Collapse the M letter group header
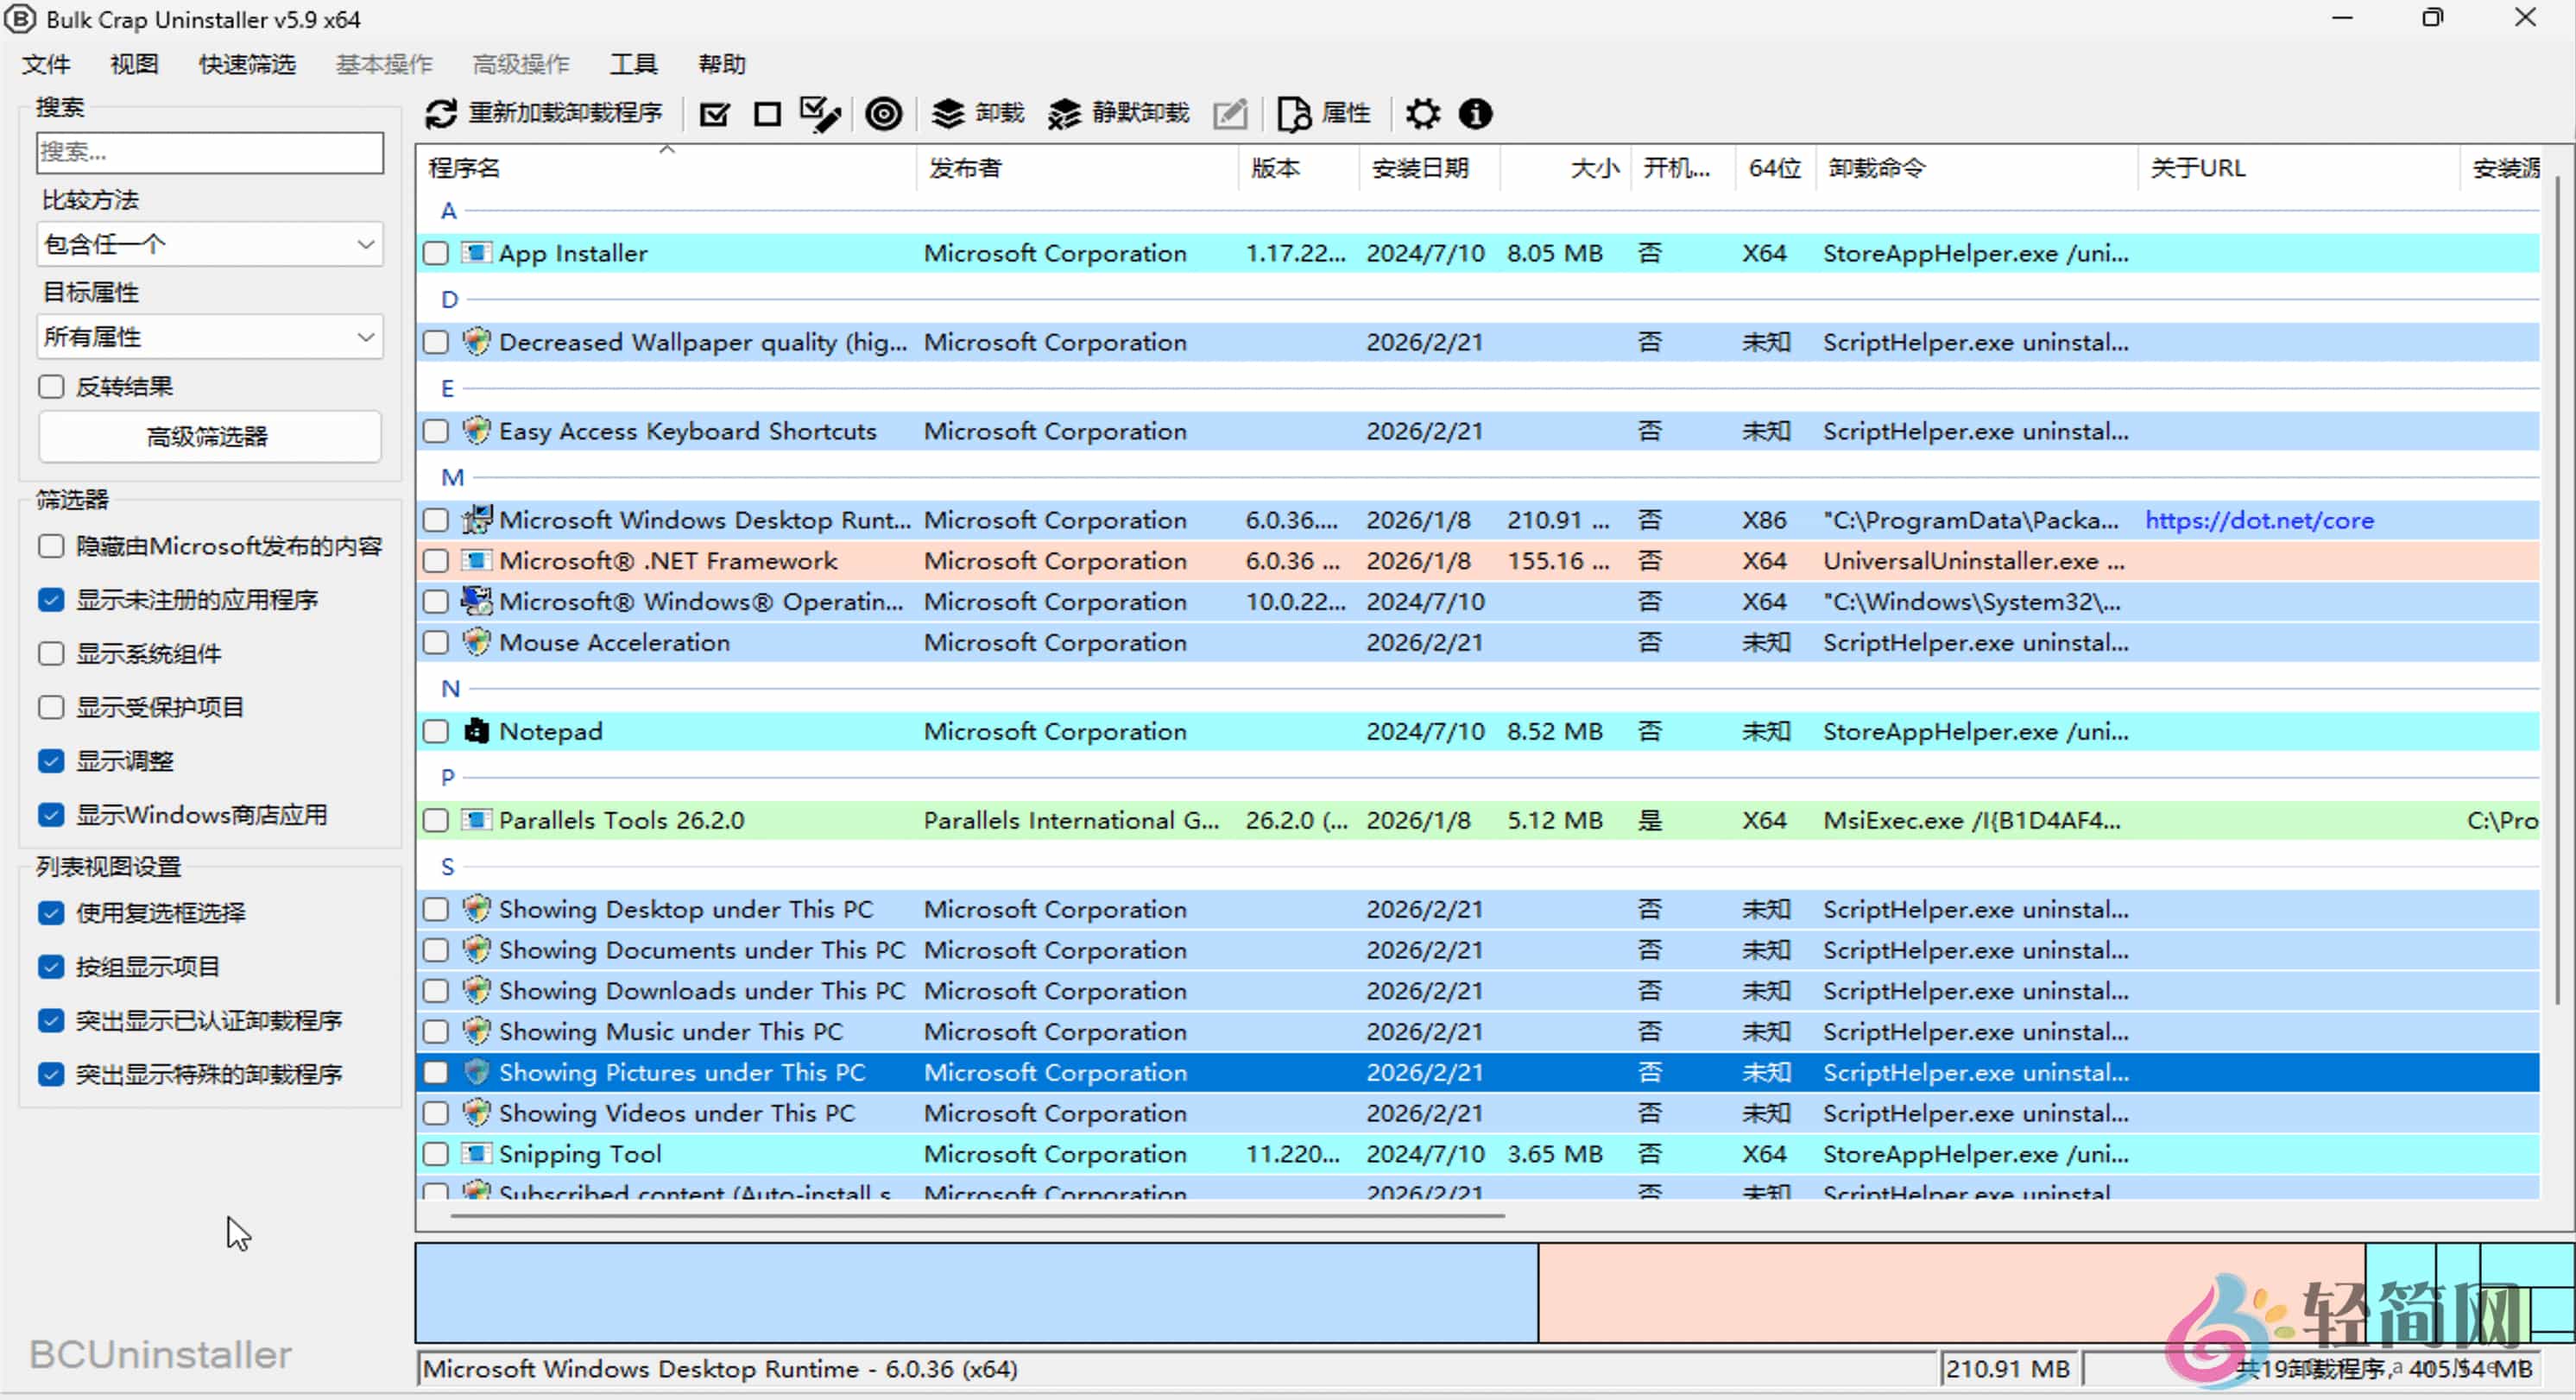This screenshot has height=1400, width=2576. pyautogui.click(x=452, y=477)
